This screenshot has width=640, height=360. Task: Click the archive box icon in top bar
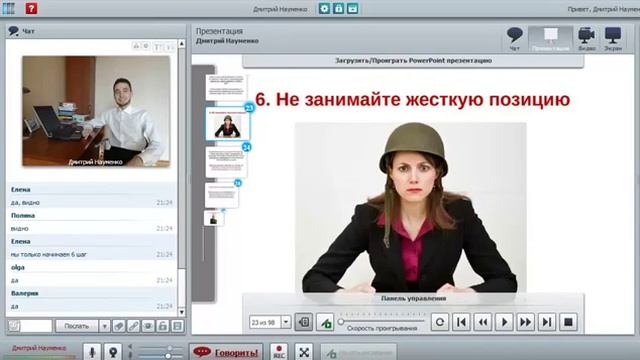(353, 9)
